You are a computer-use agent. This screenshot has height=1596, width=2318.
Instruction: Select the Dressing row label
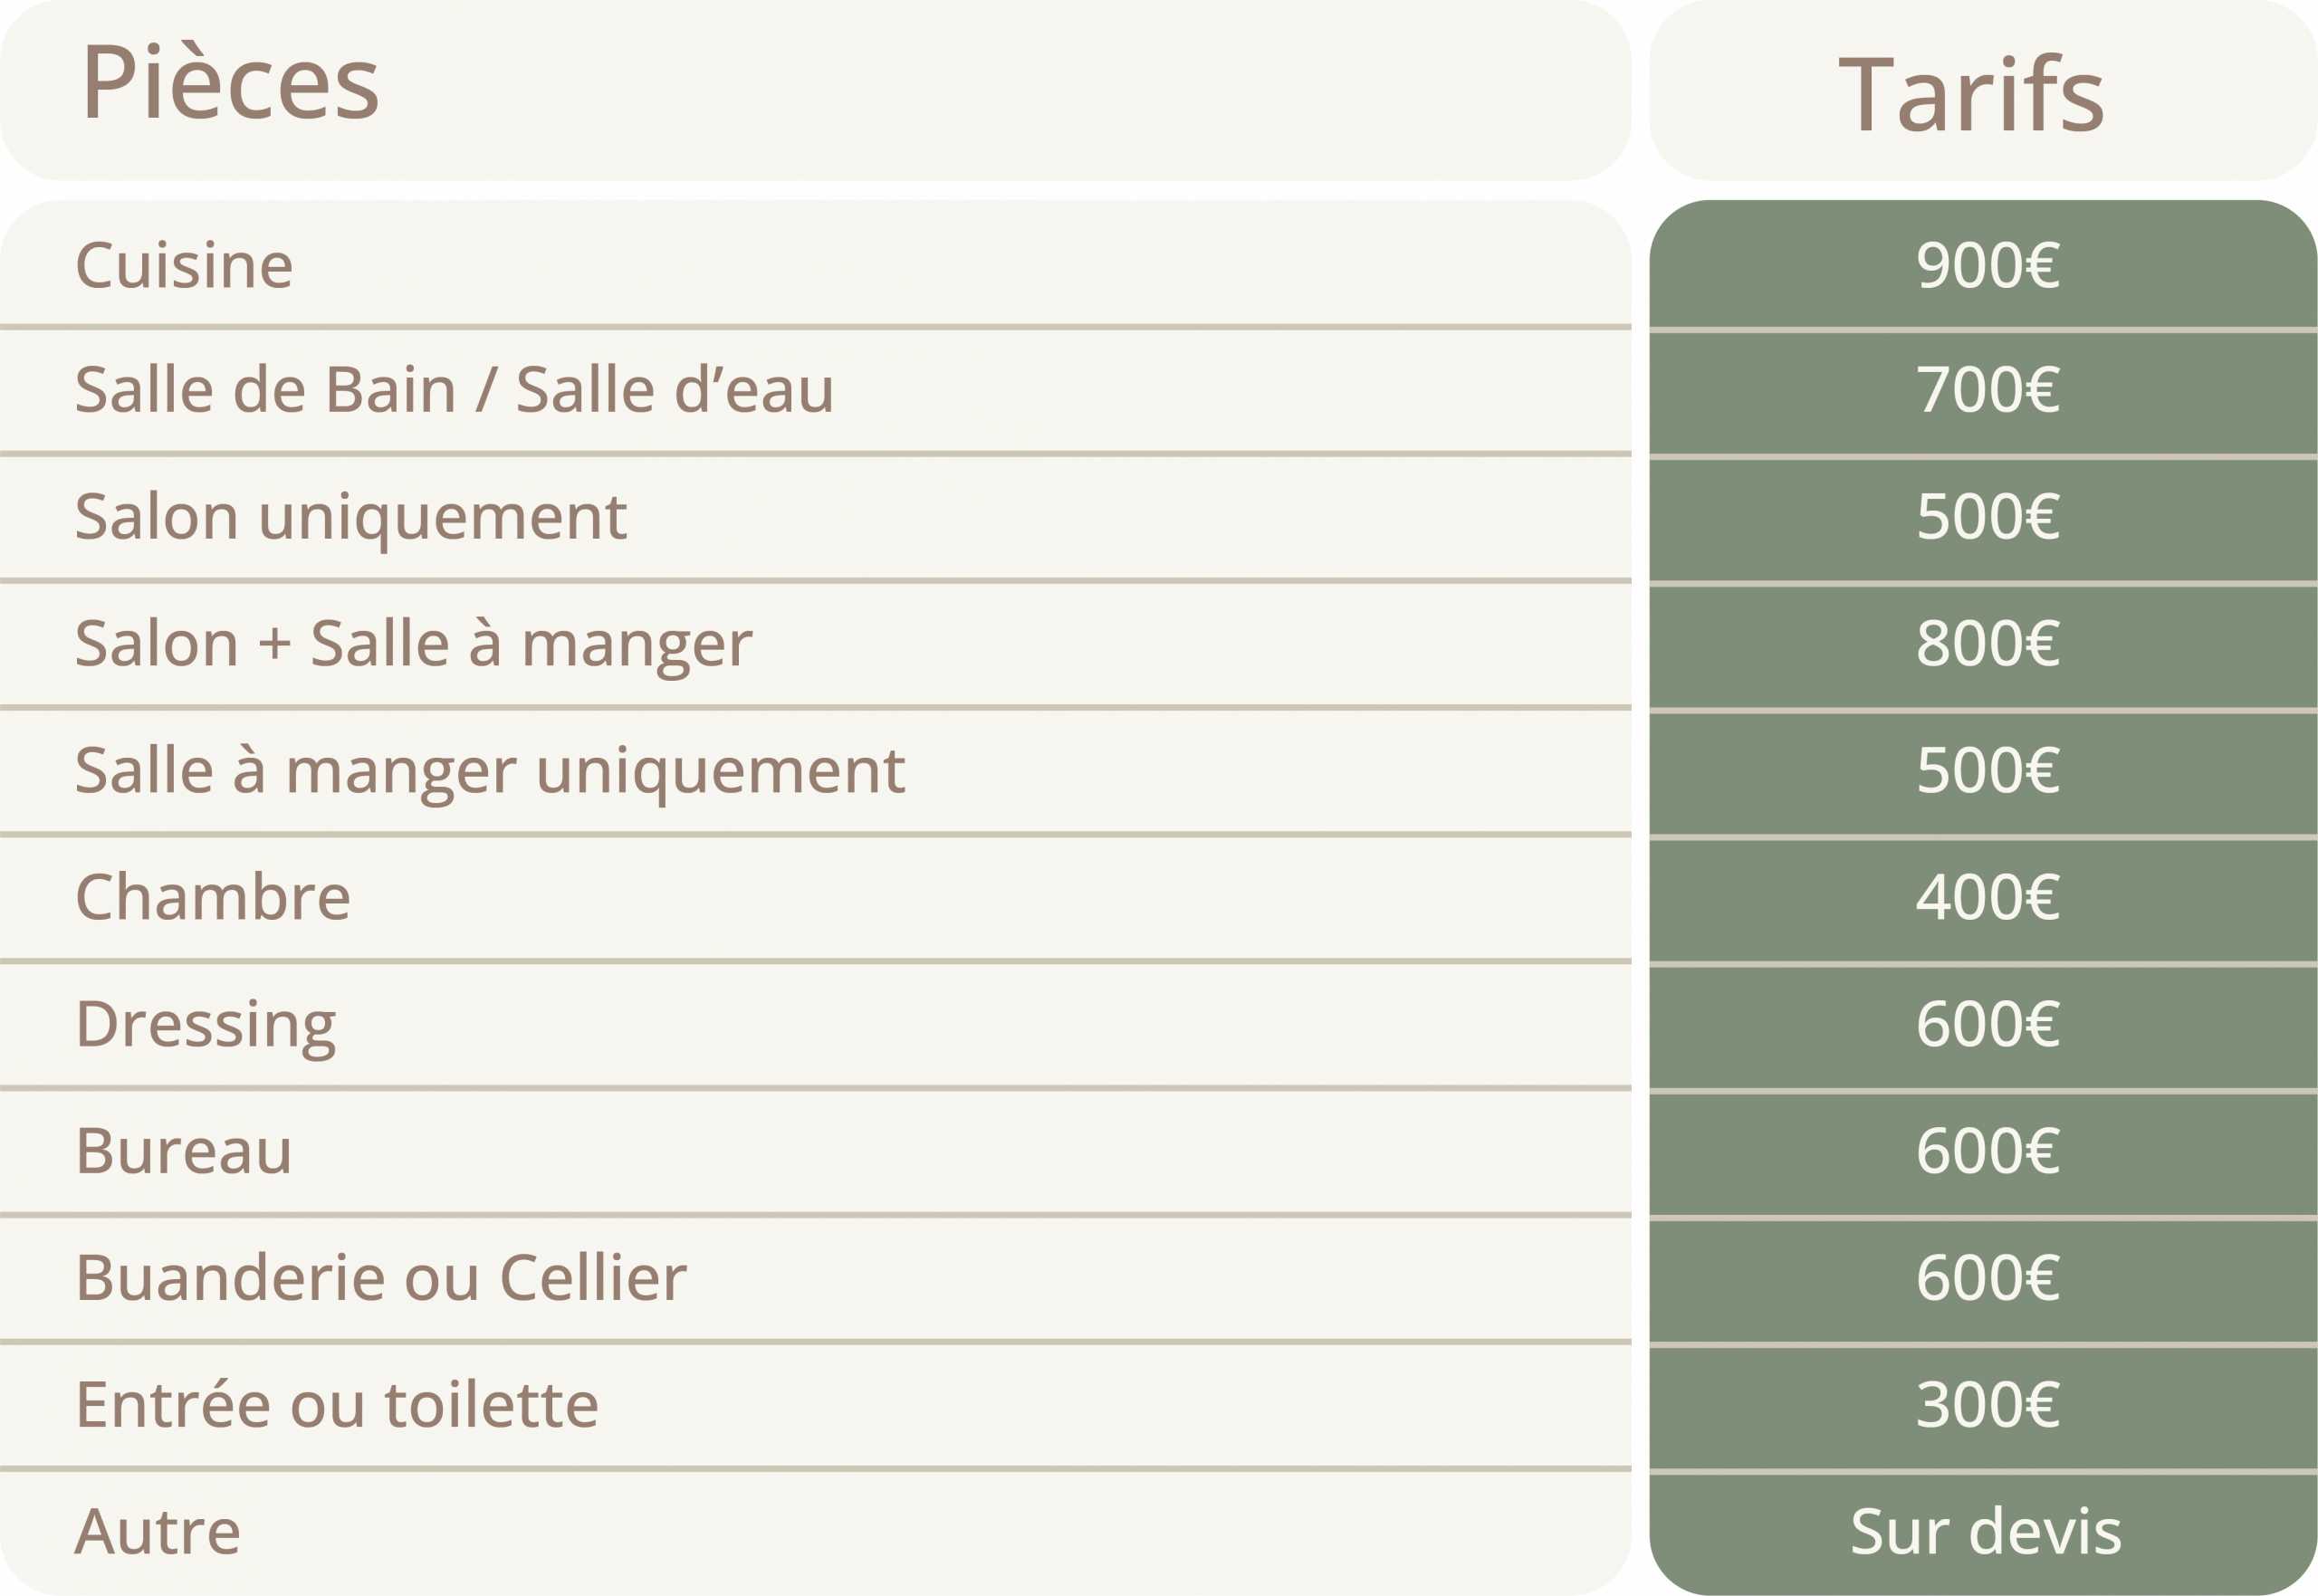pyautogui.click(x=206, y=1024)
